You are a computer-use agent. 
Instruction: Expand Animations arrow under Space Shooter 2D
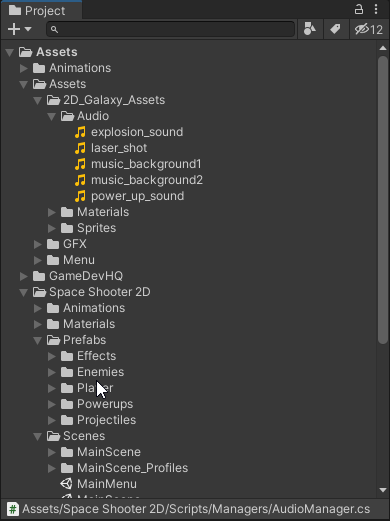tap(38, 308)
